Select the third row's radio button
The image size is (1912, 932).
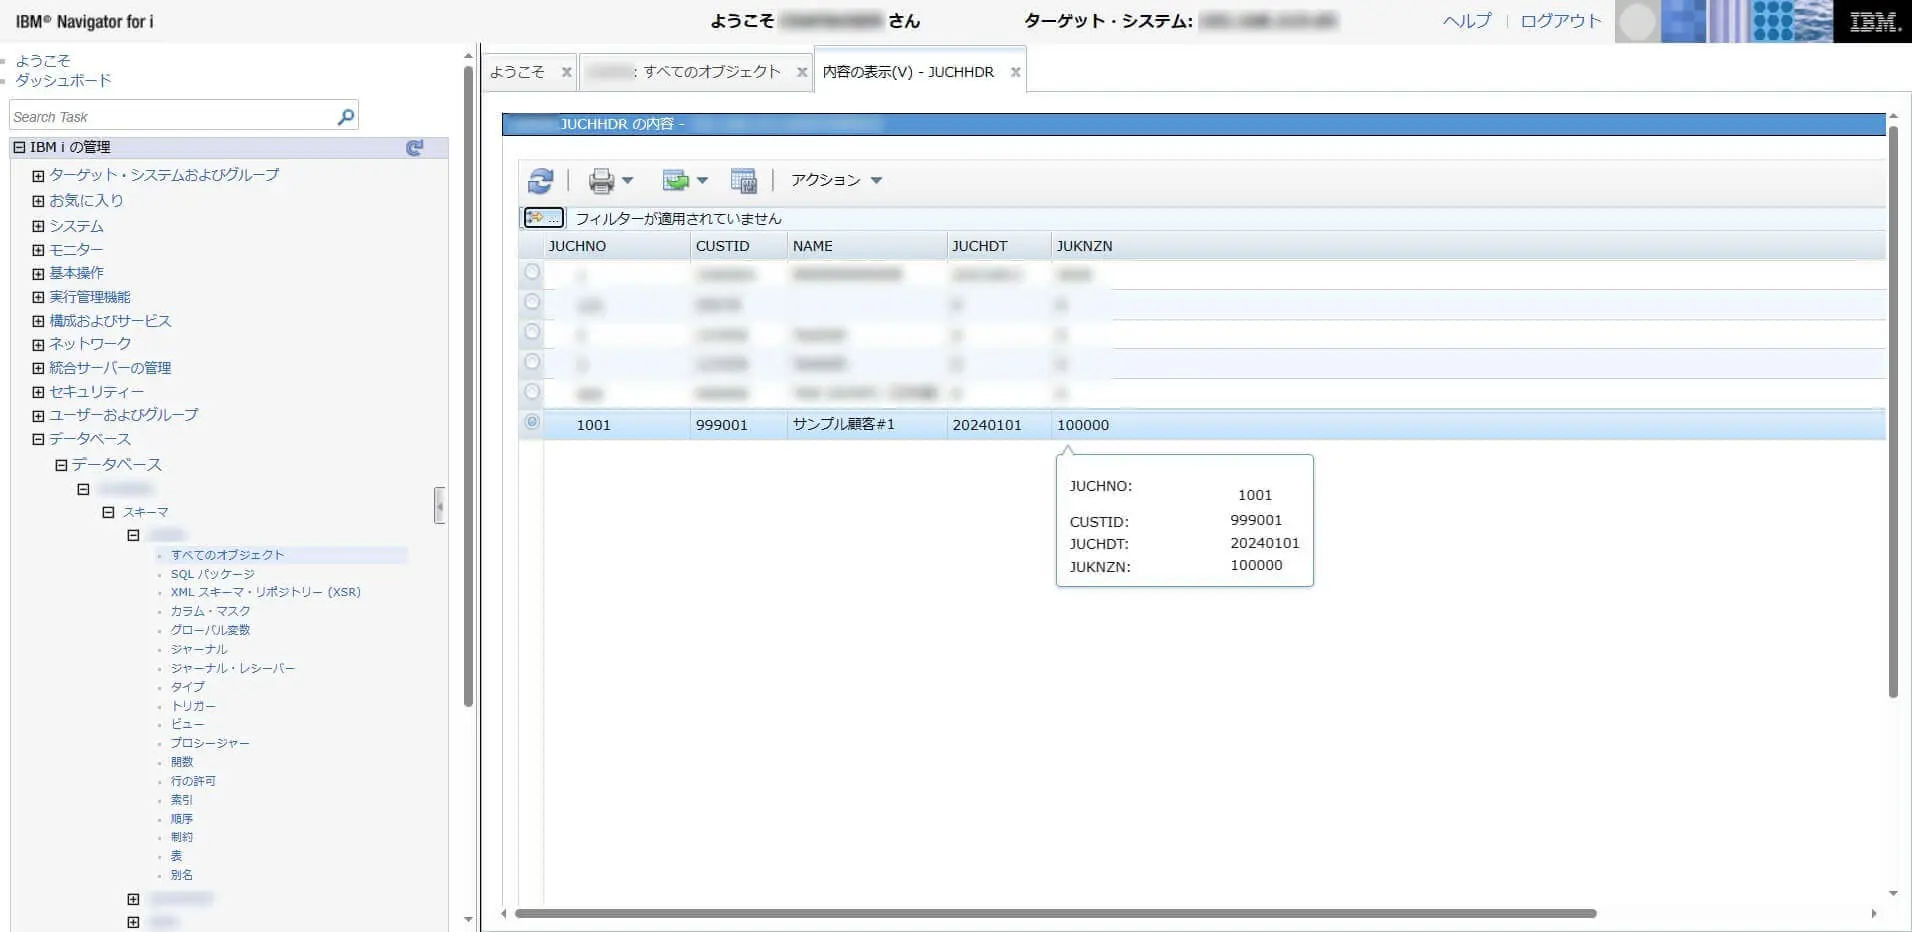532,332
